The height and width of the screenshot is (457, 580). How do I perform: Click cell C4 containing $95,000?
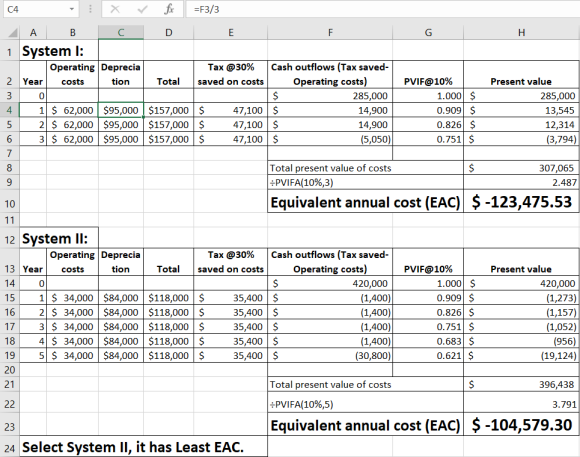[x=121, y=110]
